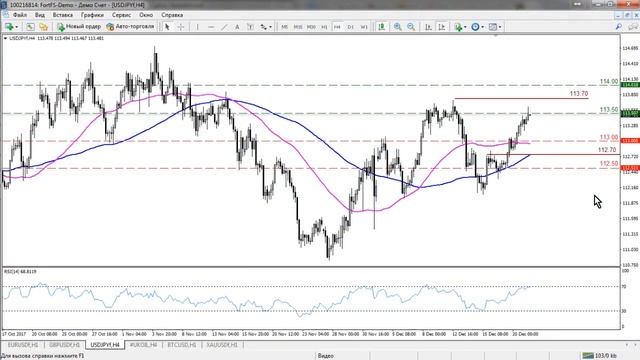Screen dimensions: 640x360
Task: Click the indicators list icon
Action: (x=458, y=27)
